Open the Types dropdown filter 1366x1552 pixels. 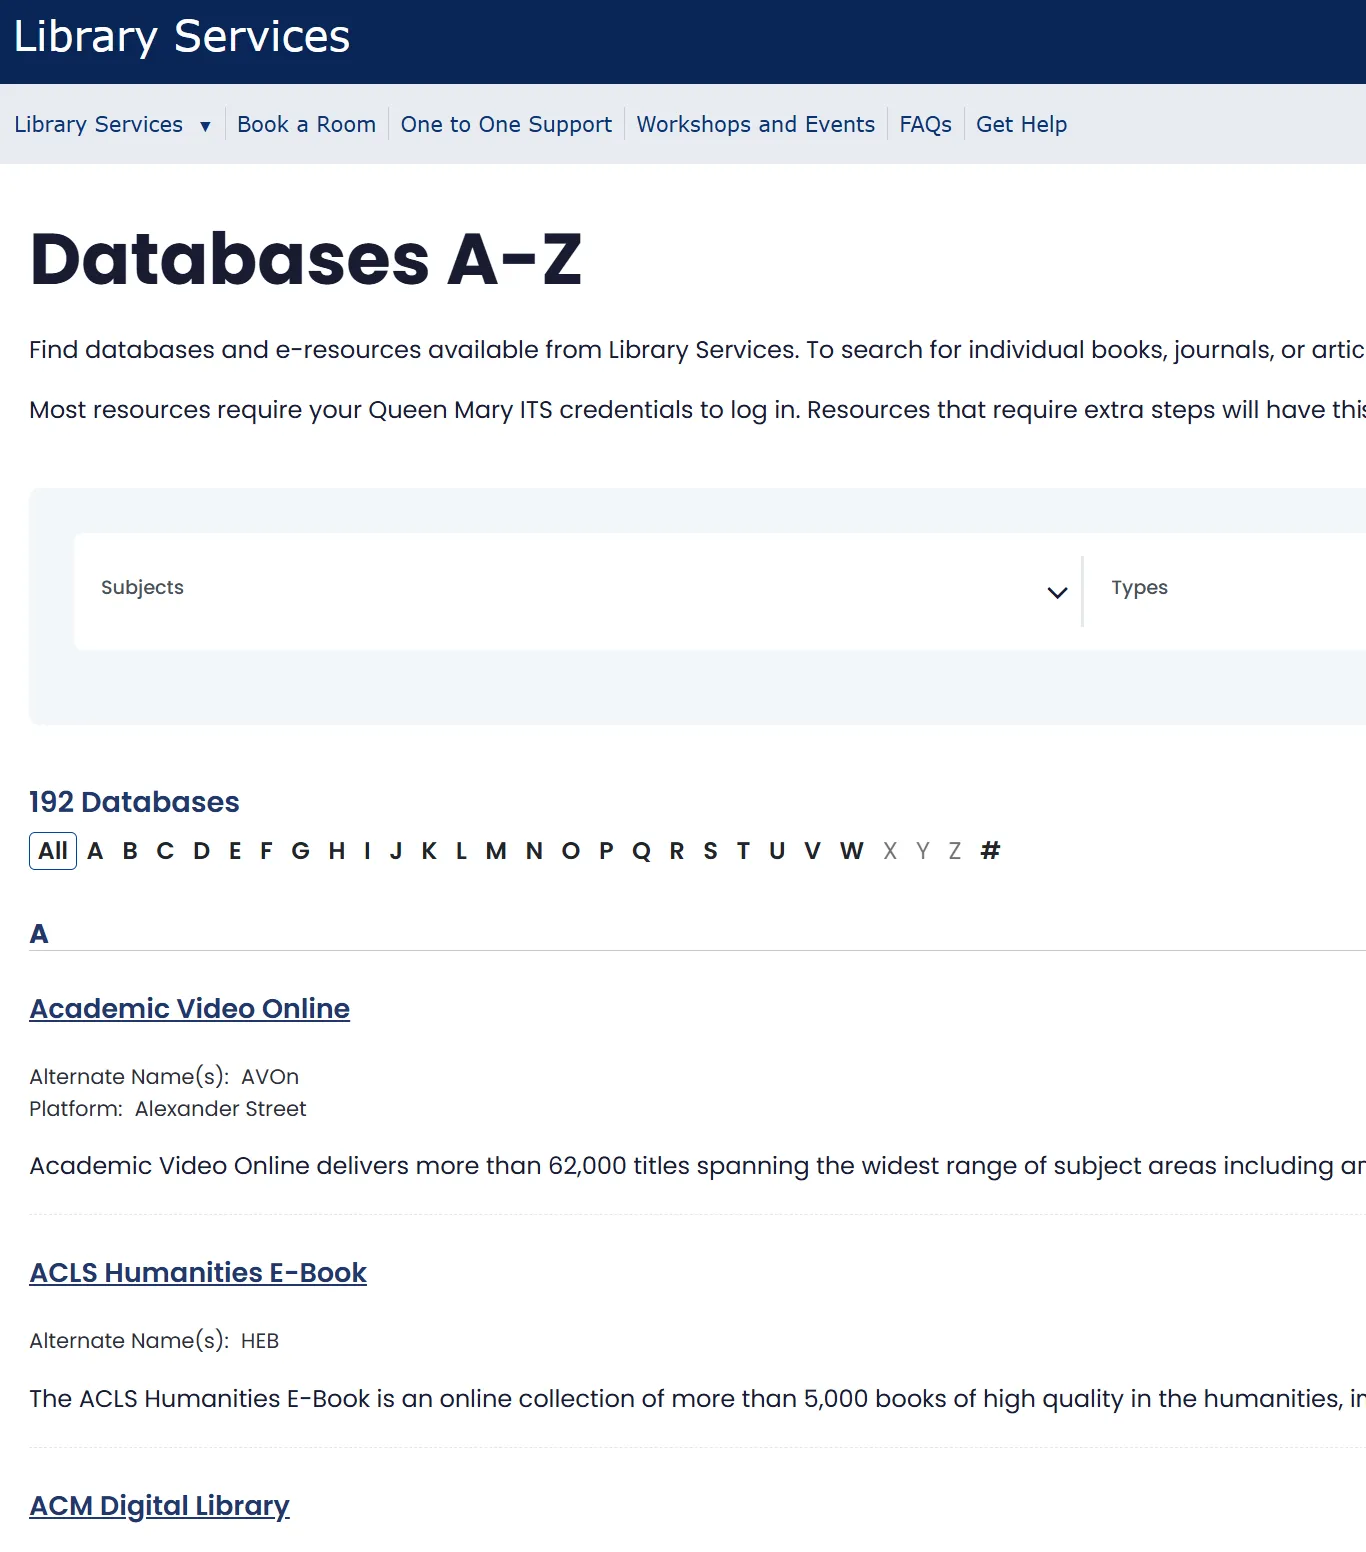(1225, 590)
